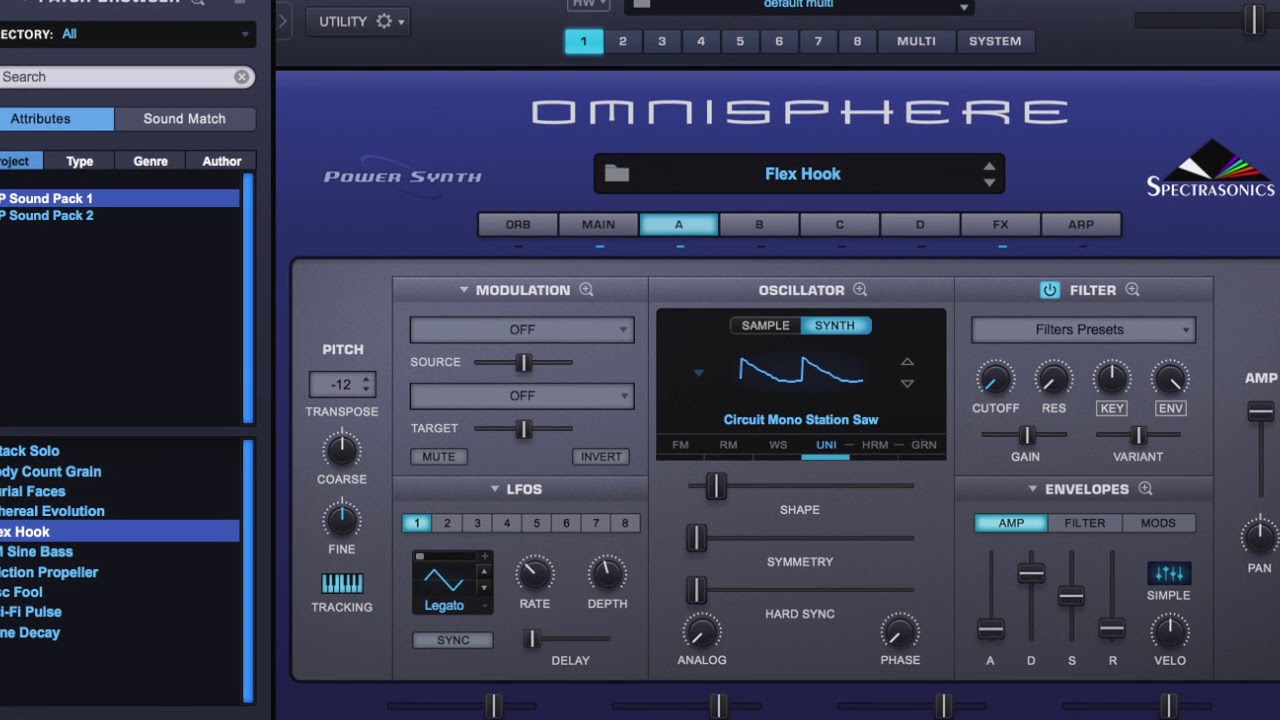Image resolution: width=1280 pixels, height=720 pixels.
Task: Open the Filter zoom magnifier
Action: (x=1132, y=290)
